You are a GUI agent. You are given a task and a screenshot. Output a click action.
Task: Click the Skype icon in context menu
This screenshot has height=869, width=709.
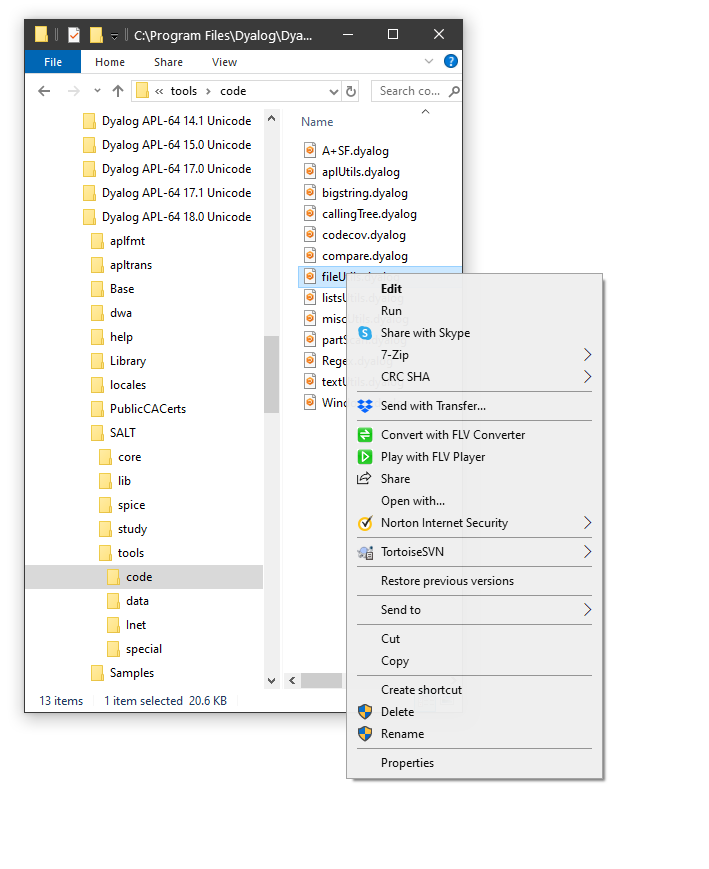coord(365,333)
